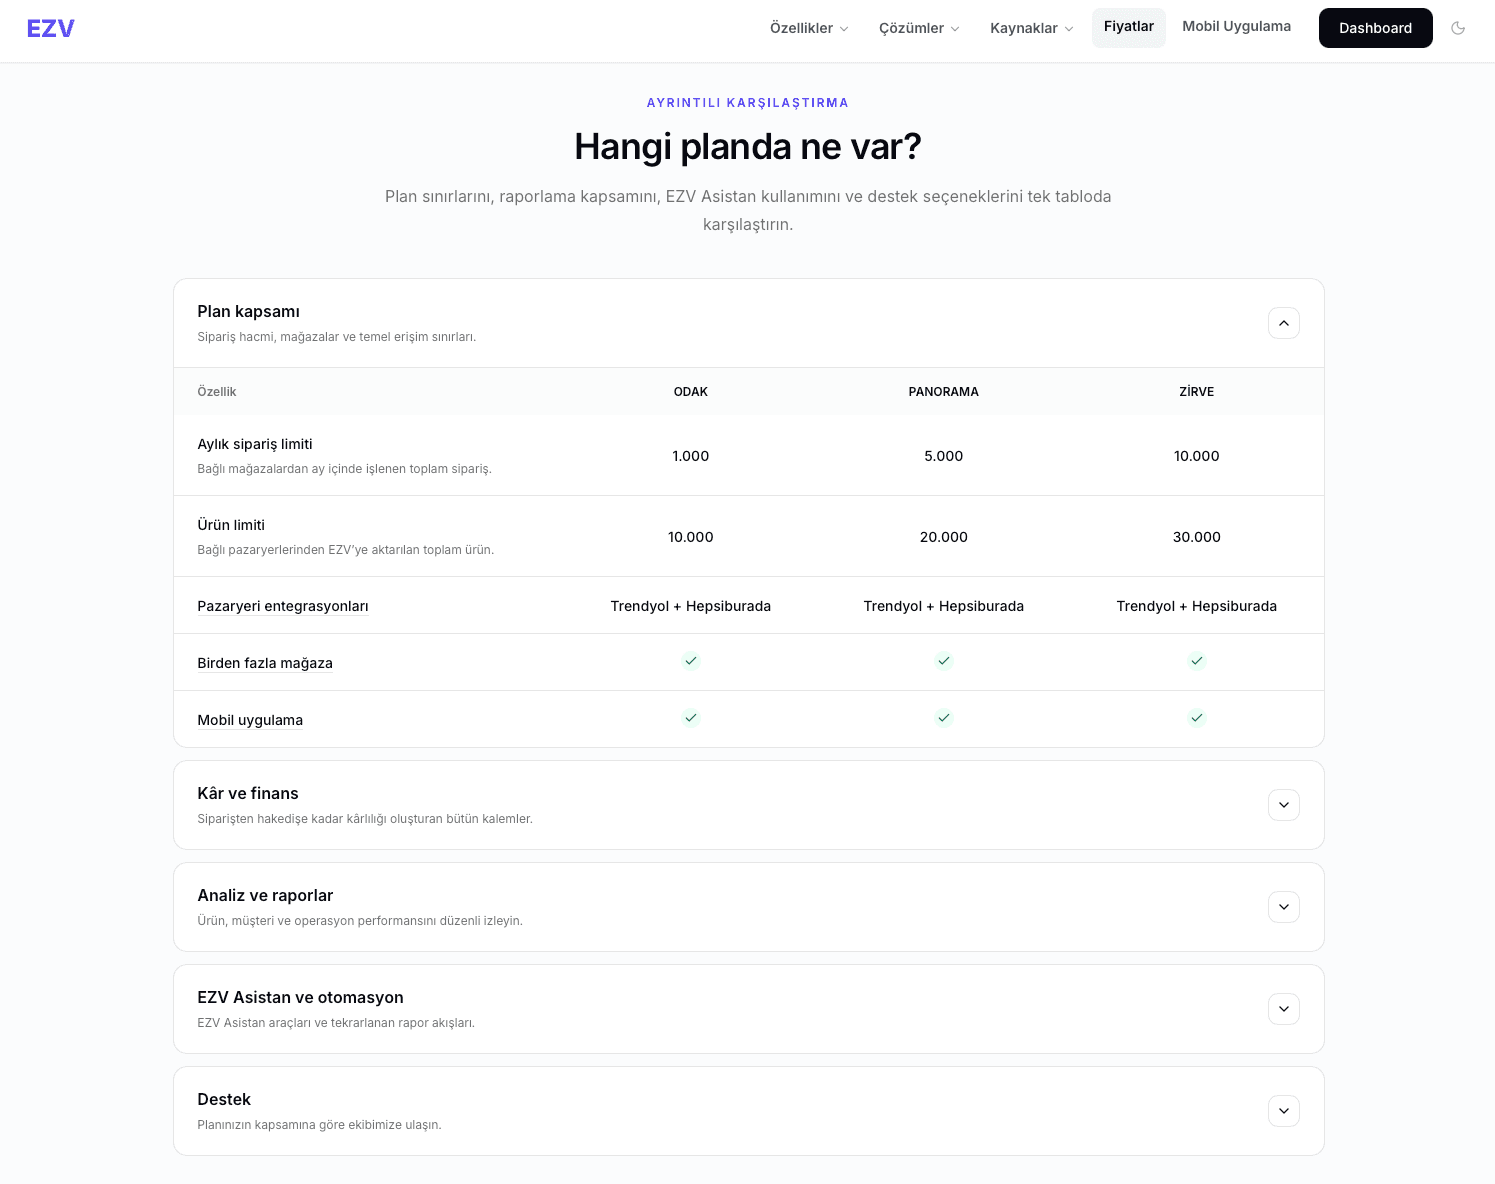Expand EZV Asistan ve otomasyon section
The height and width of the screenshot is (1184, 1495).
(x=1284, y=1009)
